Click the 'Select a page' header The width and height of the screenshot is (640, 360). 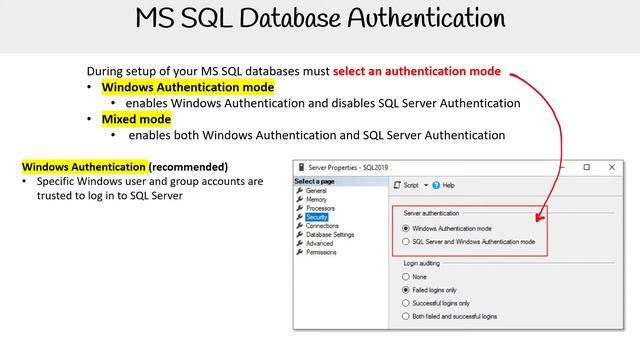(x=314, y=181)
